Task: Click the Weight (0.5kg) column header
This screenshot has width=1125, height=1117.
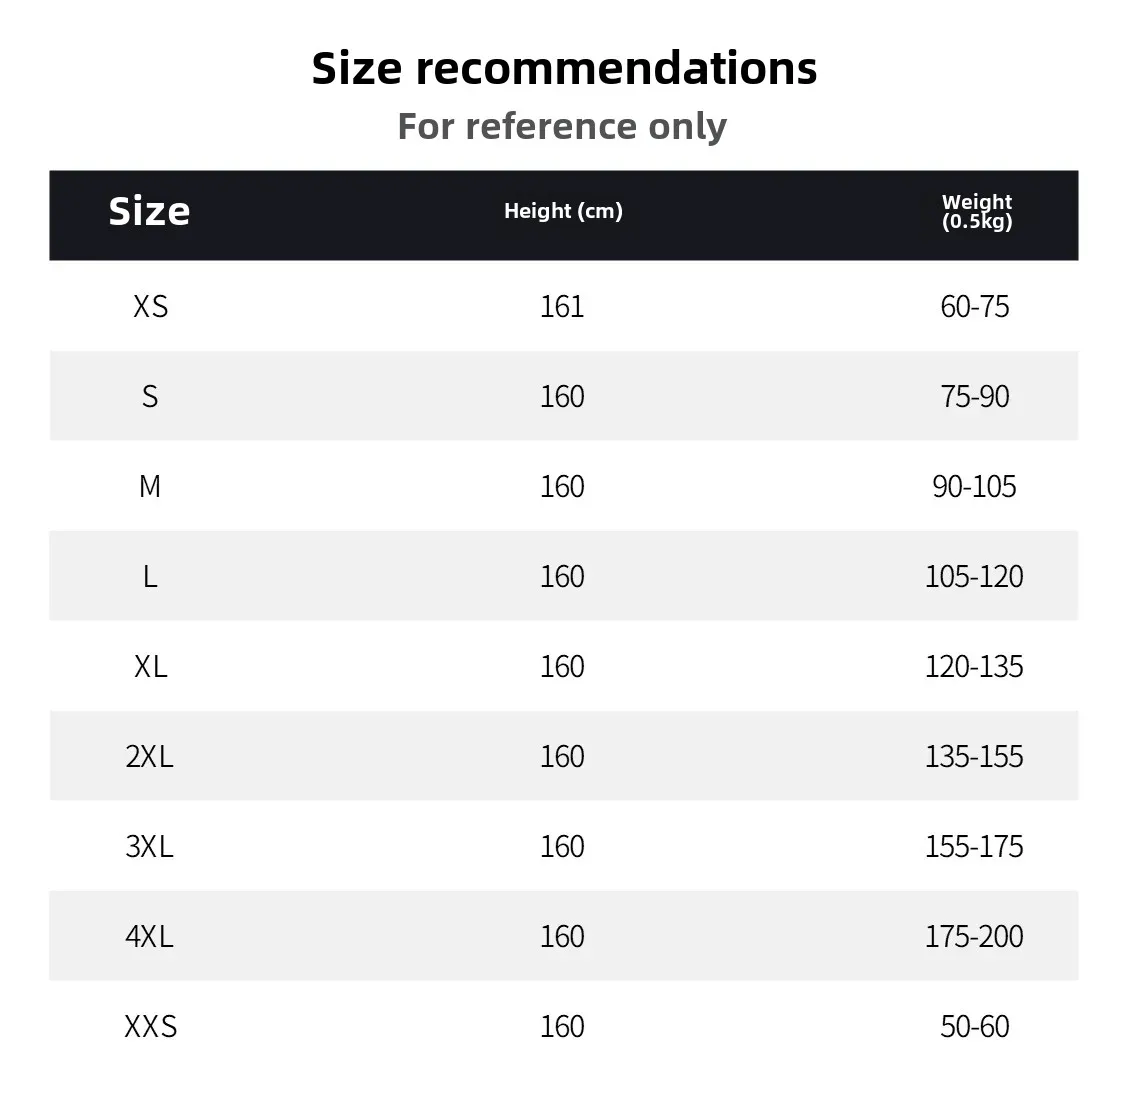Action: (x=977, y=212)
